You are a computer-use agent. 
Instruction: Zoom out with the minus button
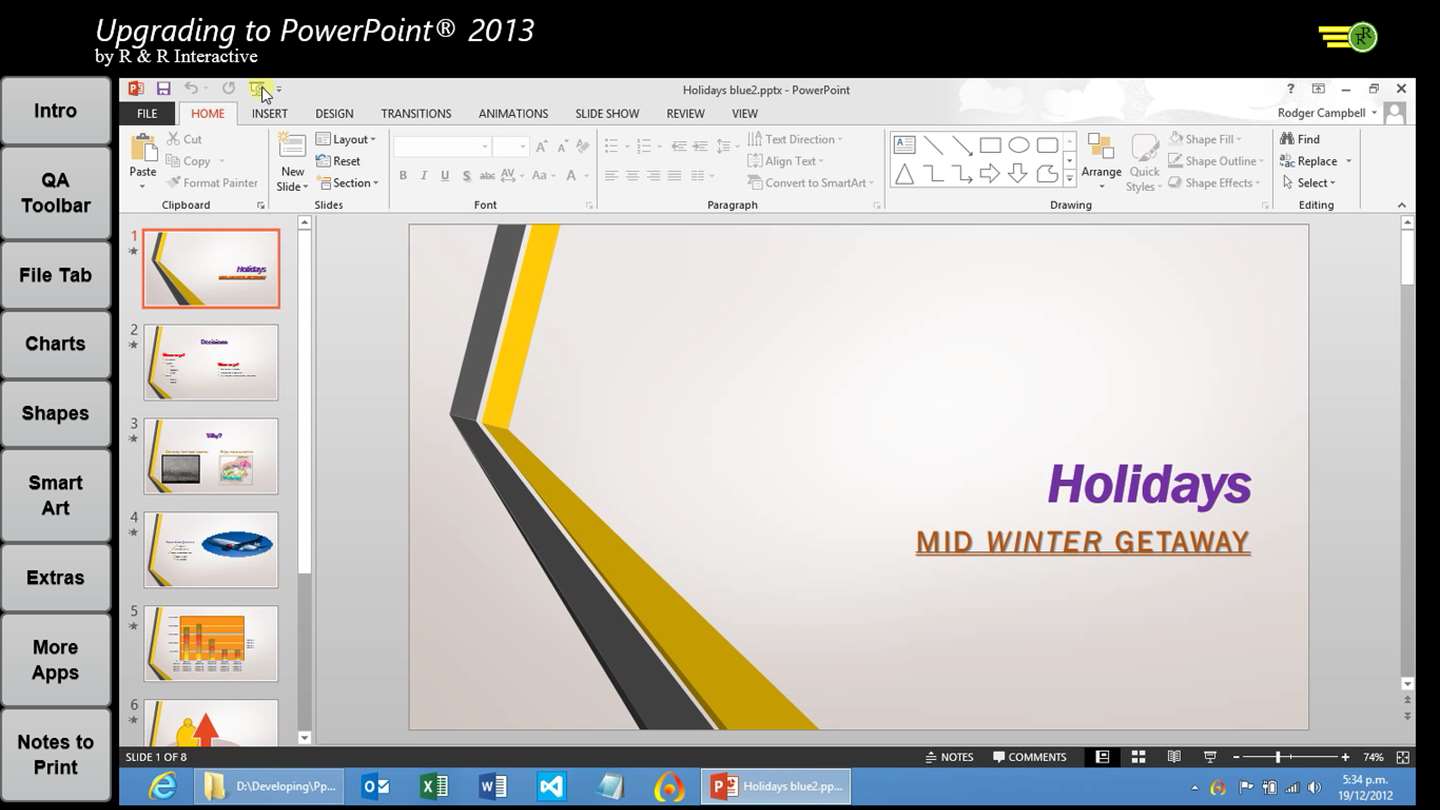point(1236,757)
